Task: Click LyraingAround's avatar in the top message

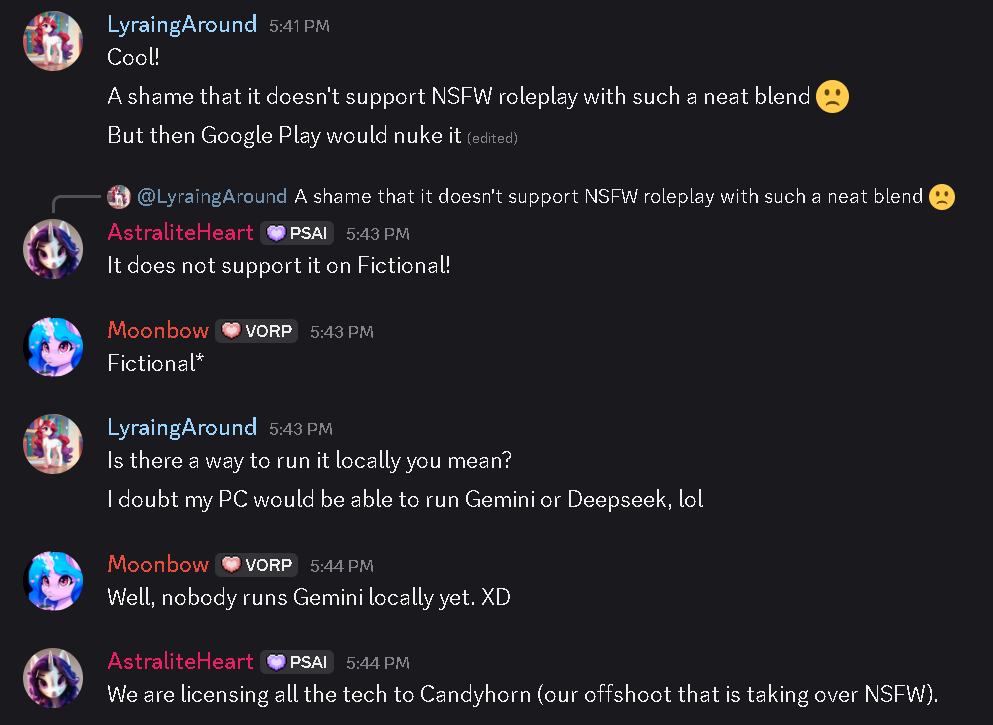Action: (x=52, y=41)
